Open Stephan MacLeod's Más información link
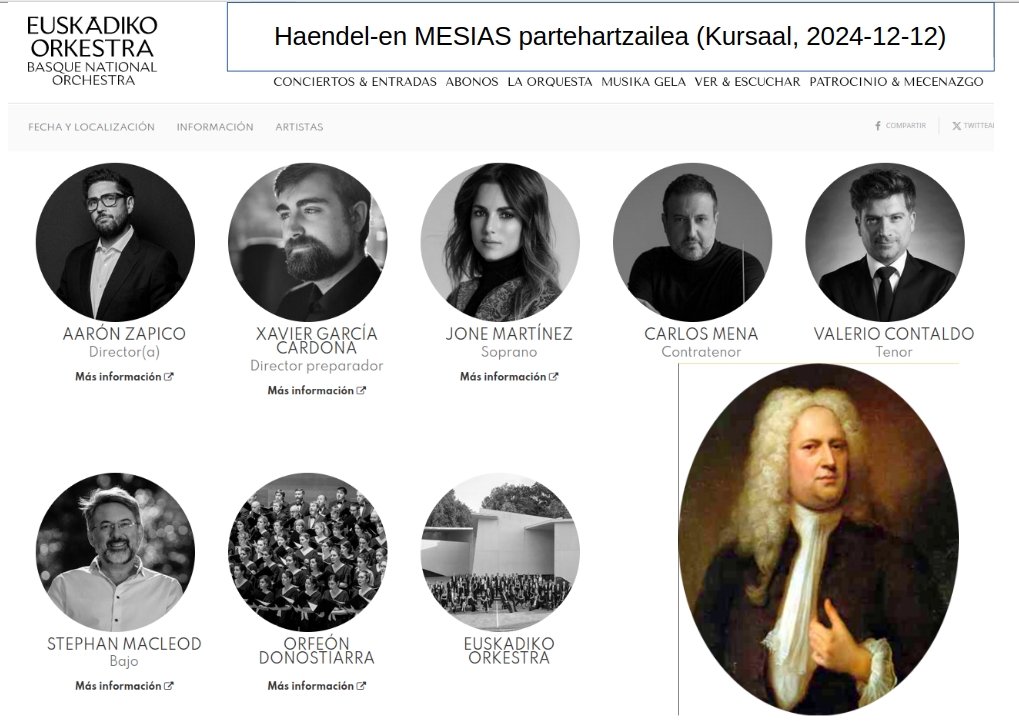The height and width of the screenshot is (721, 1019). 124,686
